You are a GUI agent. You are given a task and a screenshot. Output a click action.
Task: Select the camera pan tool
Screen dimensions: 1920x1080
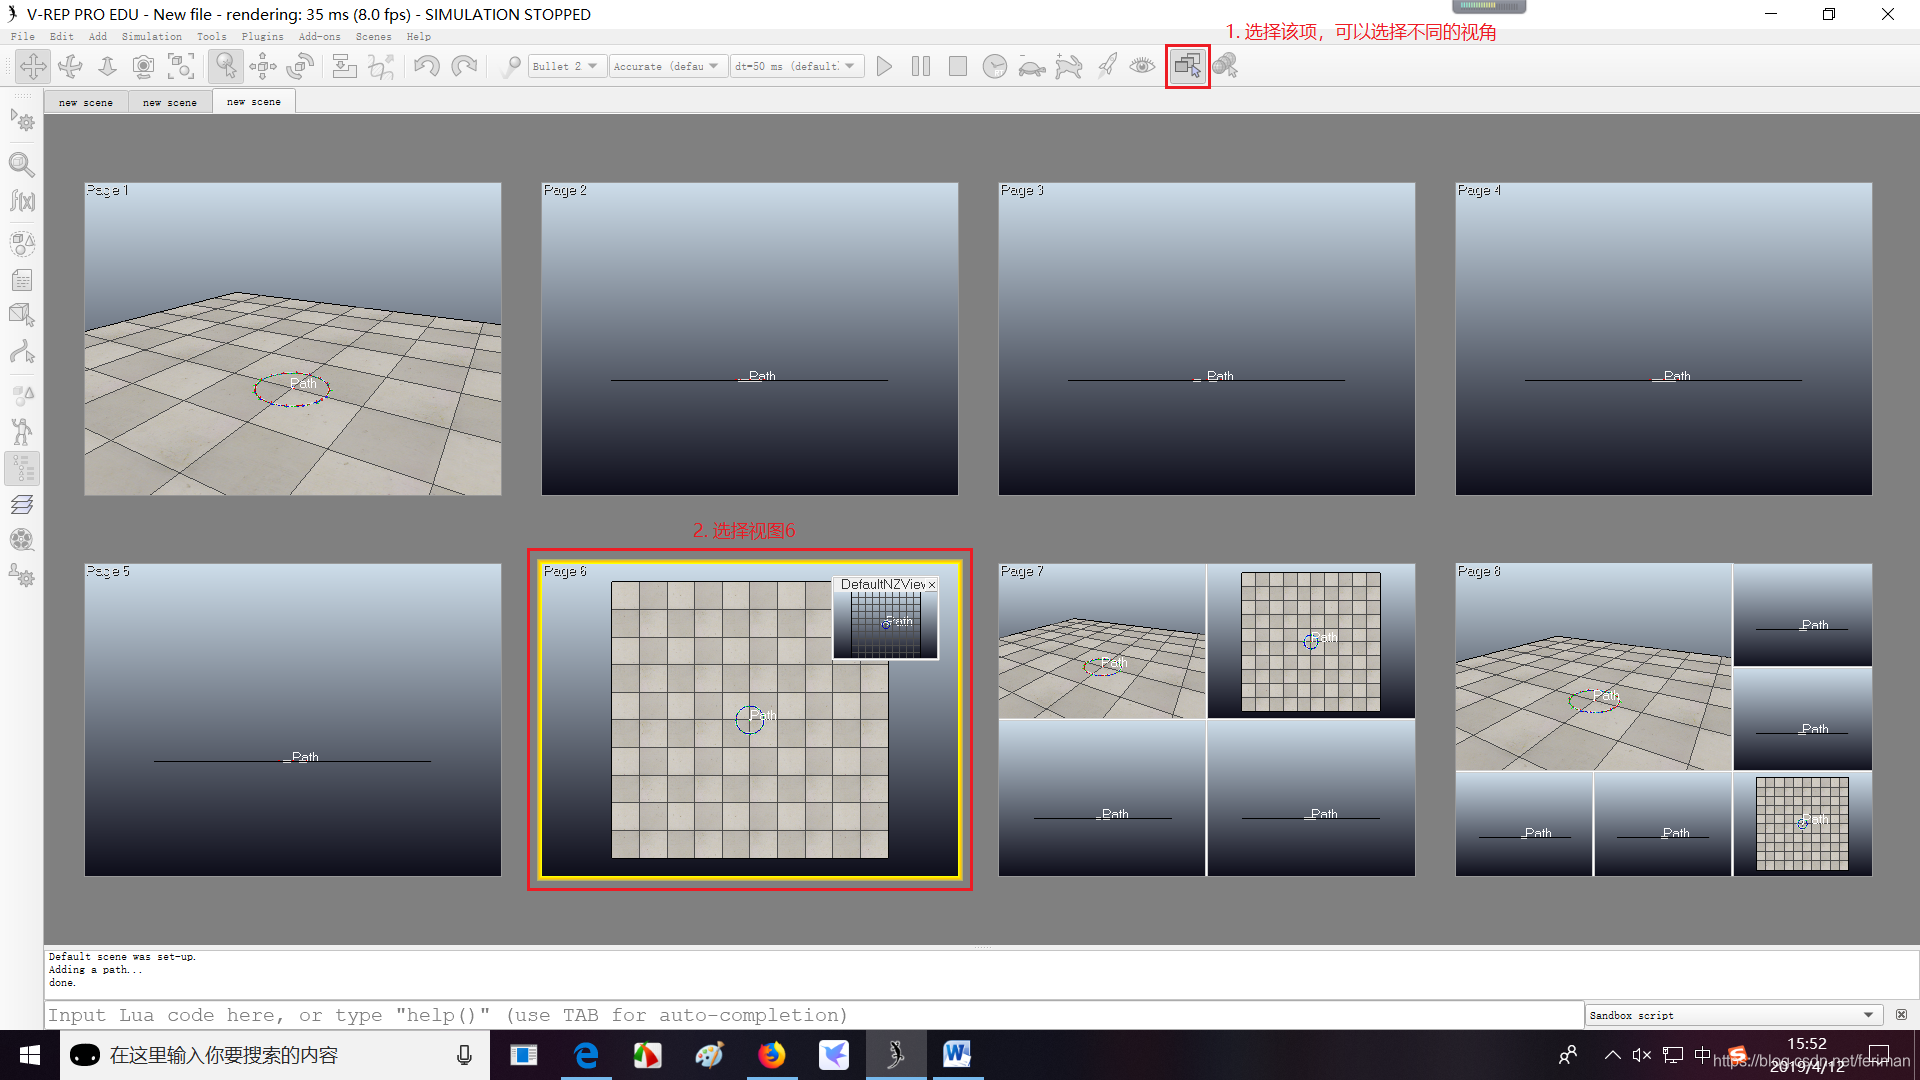tap(33, 66)
